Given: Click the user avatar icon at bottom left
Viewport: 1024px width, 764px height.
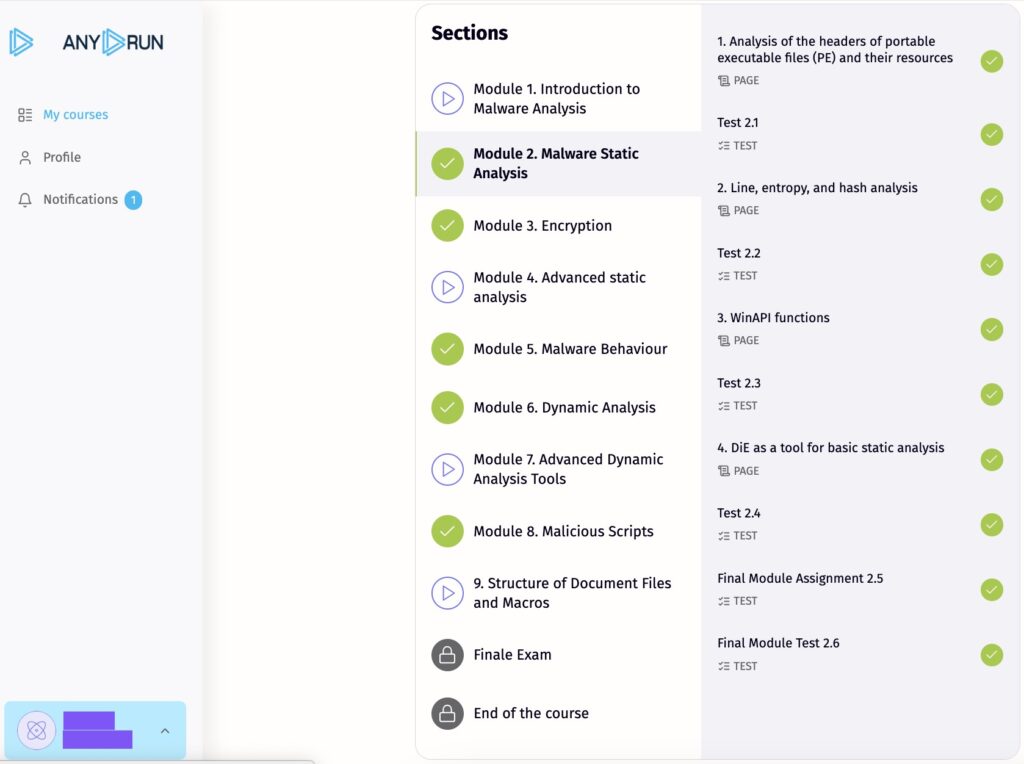Looking at the screenshot, I should [37, 730].
